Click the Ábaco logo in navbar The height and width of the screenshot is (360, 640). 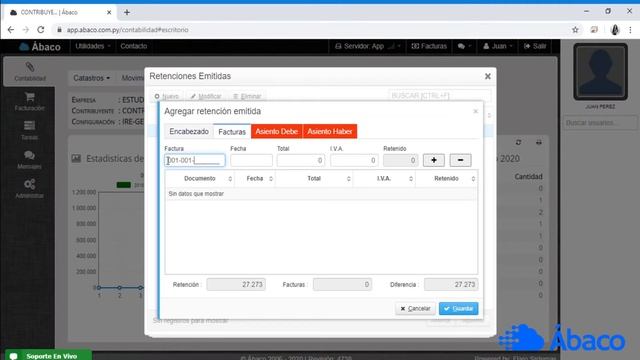pyautogui.click(x=40, y=47)
